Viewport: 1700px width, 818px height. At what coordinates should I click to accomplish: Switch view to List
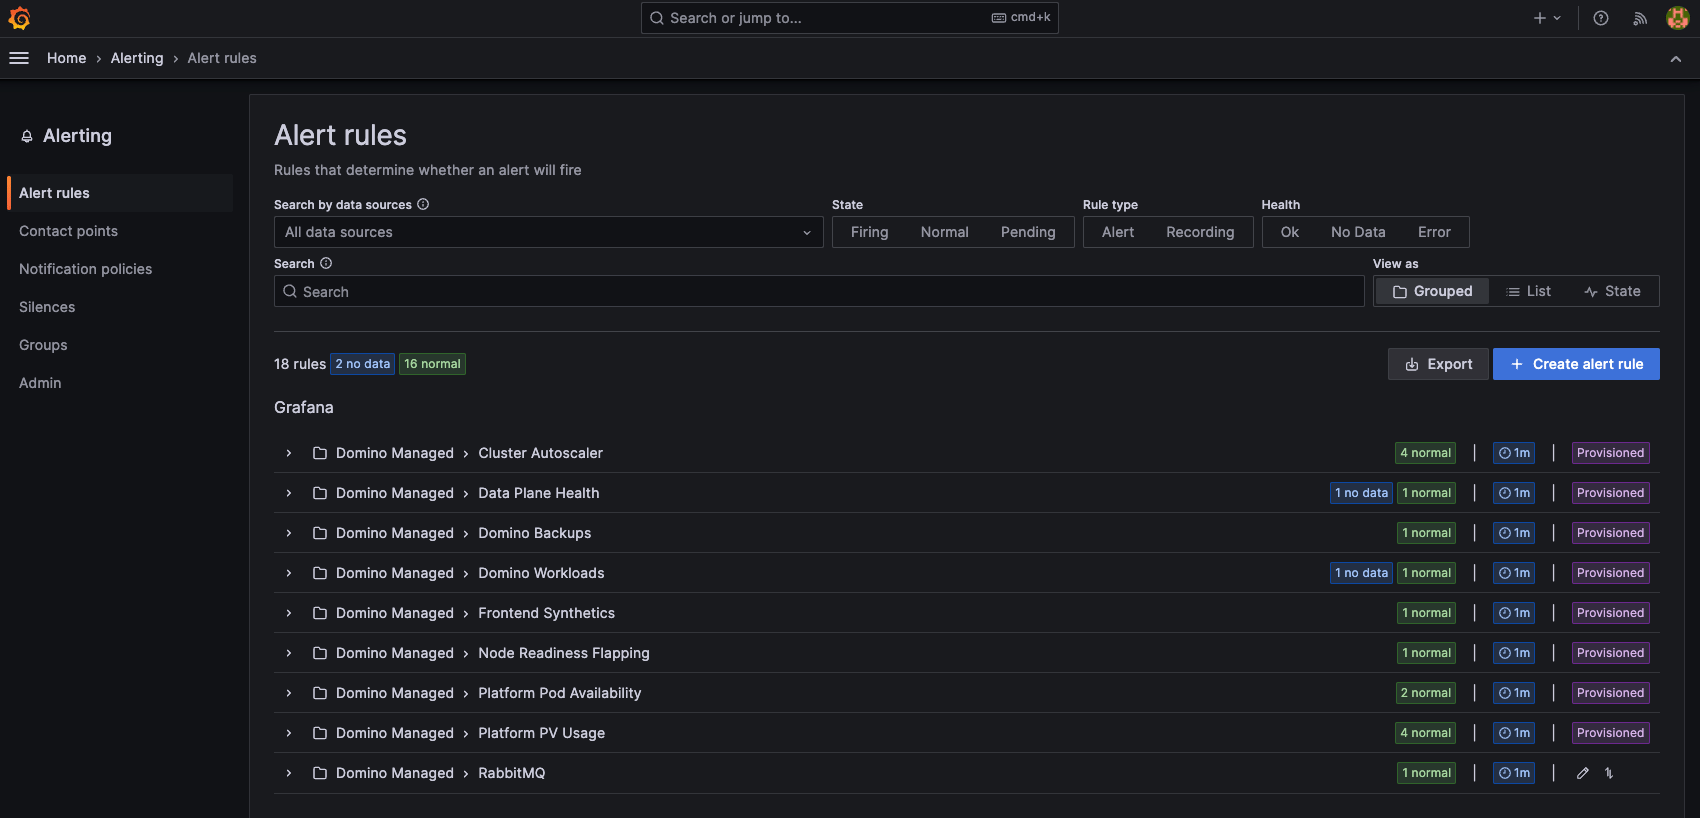pyautogui.click(x=1528, y=291)
